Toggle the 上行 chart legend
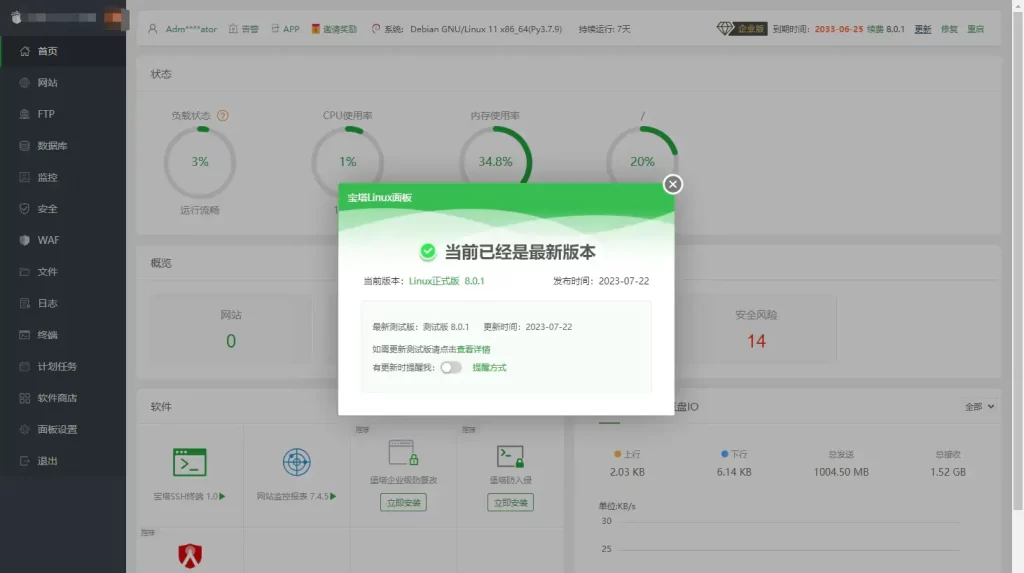Image resolution: width=1024 pixels, height=573 pixels. [627, 454]
